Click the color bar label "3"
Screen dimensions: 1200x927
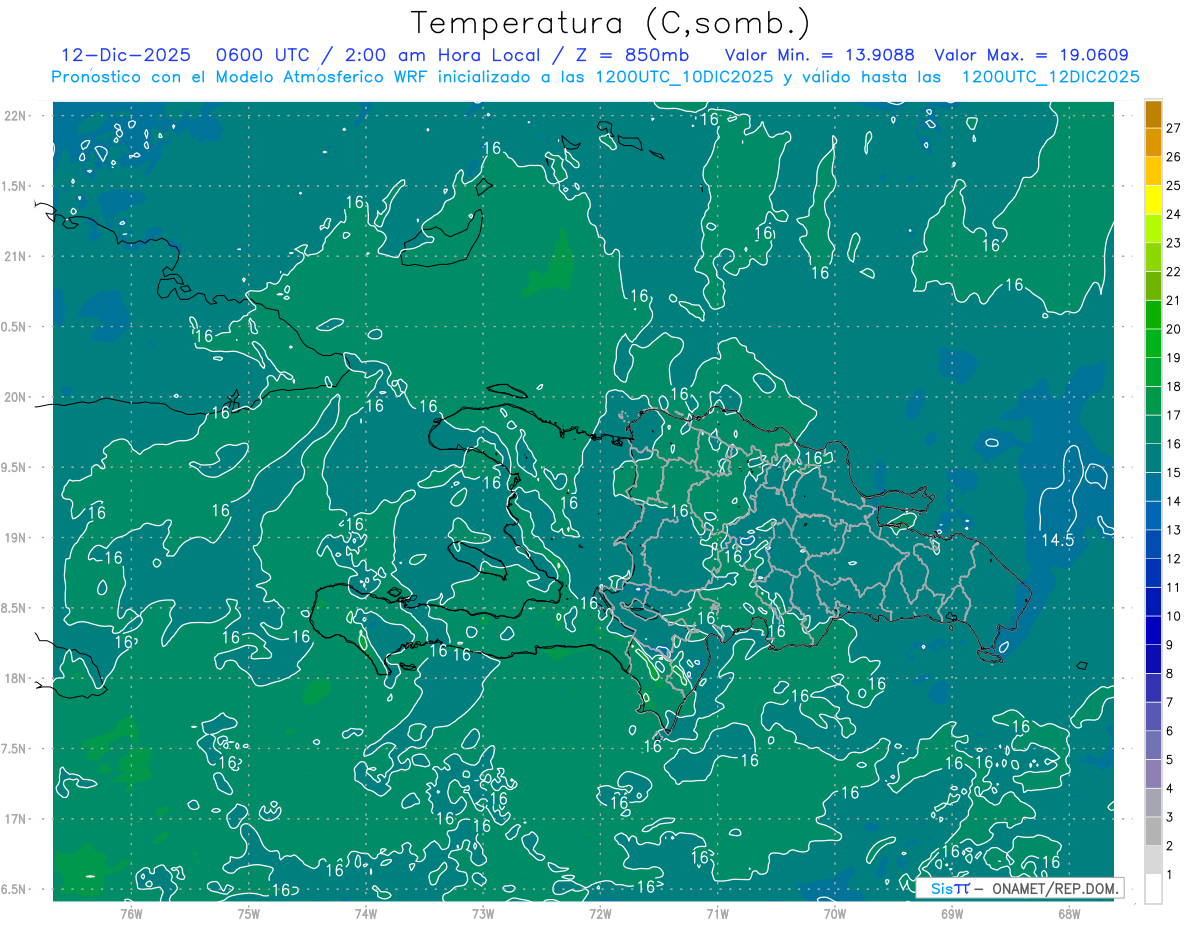coord(1170,818)
